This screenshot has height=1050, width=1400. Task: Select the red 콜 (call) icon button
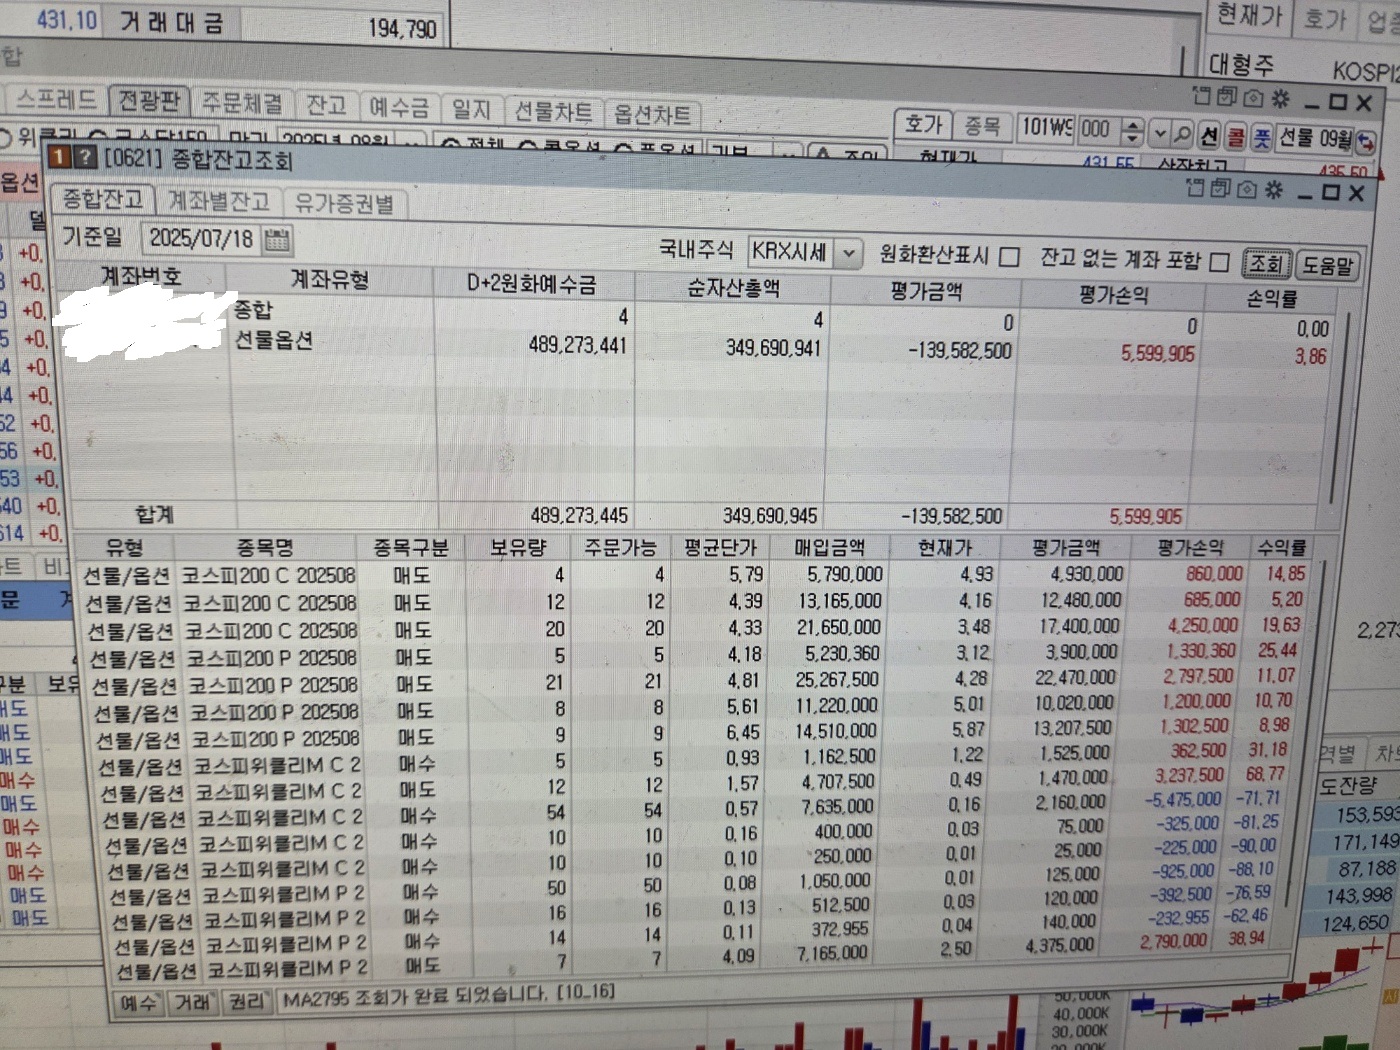tap(1236, 136)
